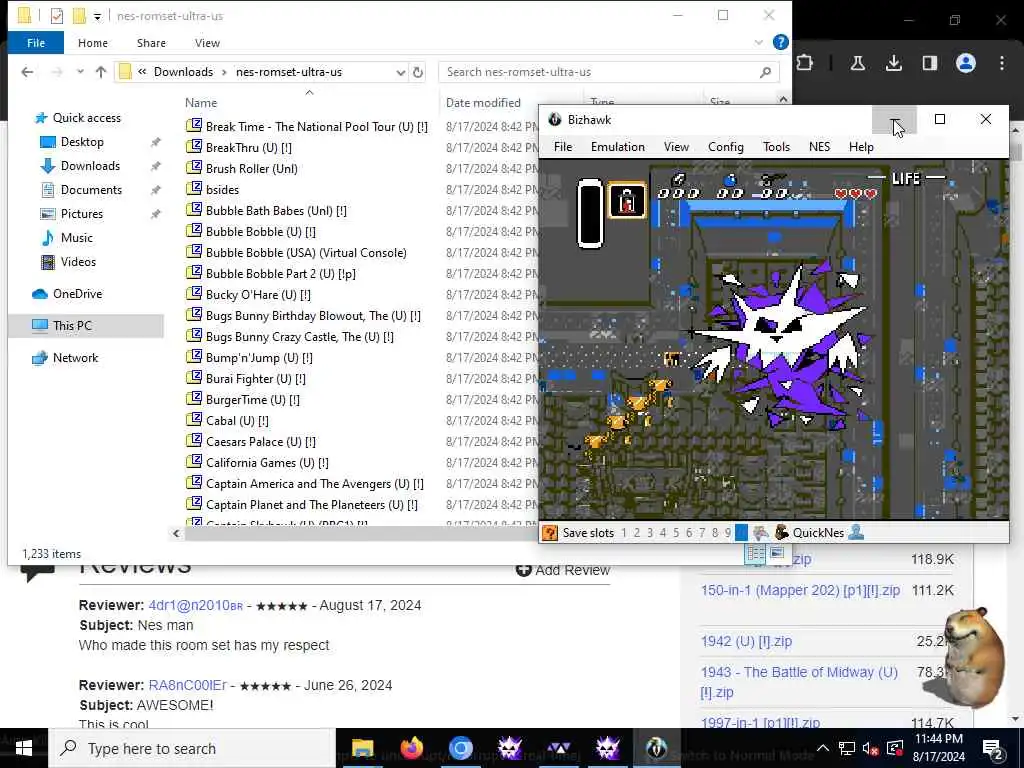Expand the Explorer ribbon chevron
The width and height of the screenshot is (1024, 768).
[x=758, y=42]
